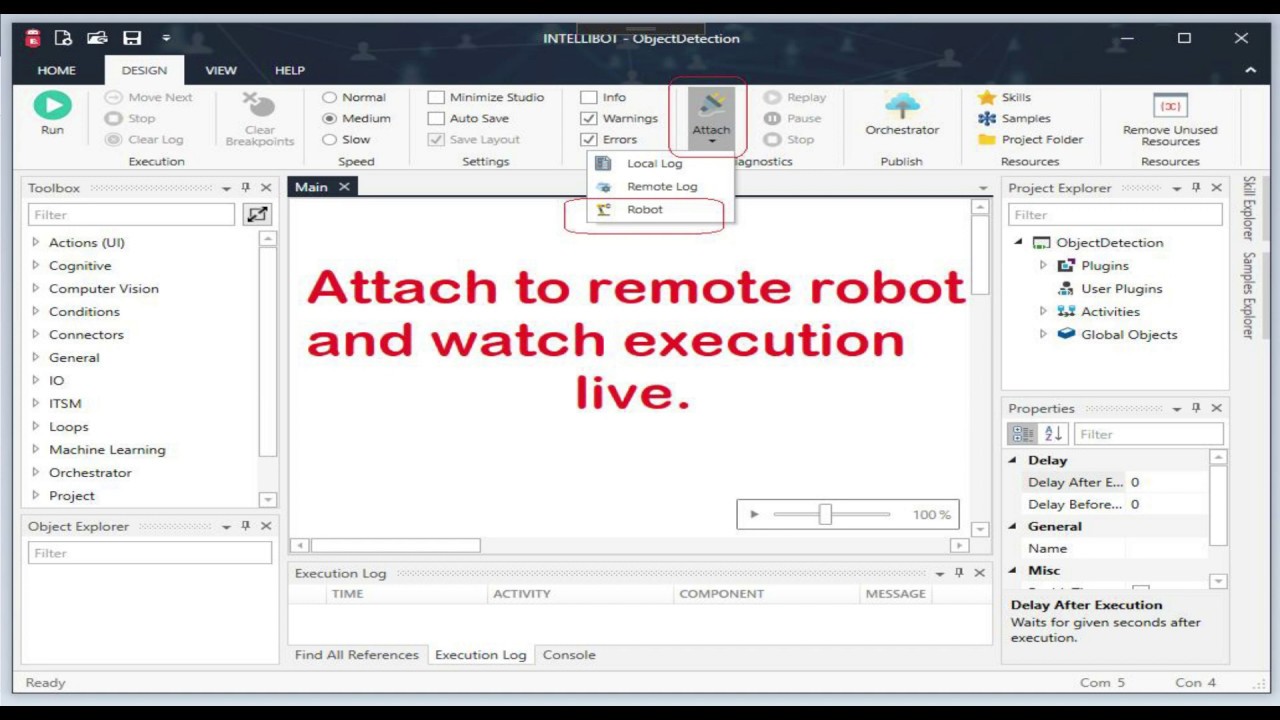Screen dimensions: 1280x720
Task: Expand Machine Learning toolbox category
Action: coord(36,449)
